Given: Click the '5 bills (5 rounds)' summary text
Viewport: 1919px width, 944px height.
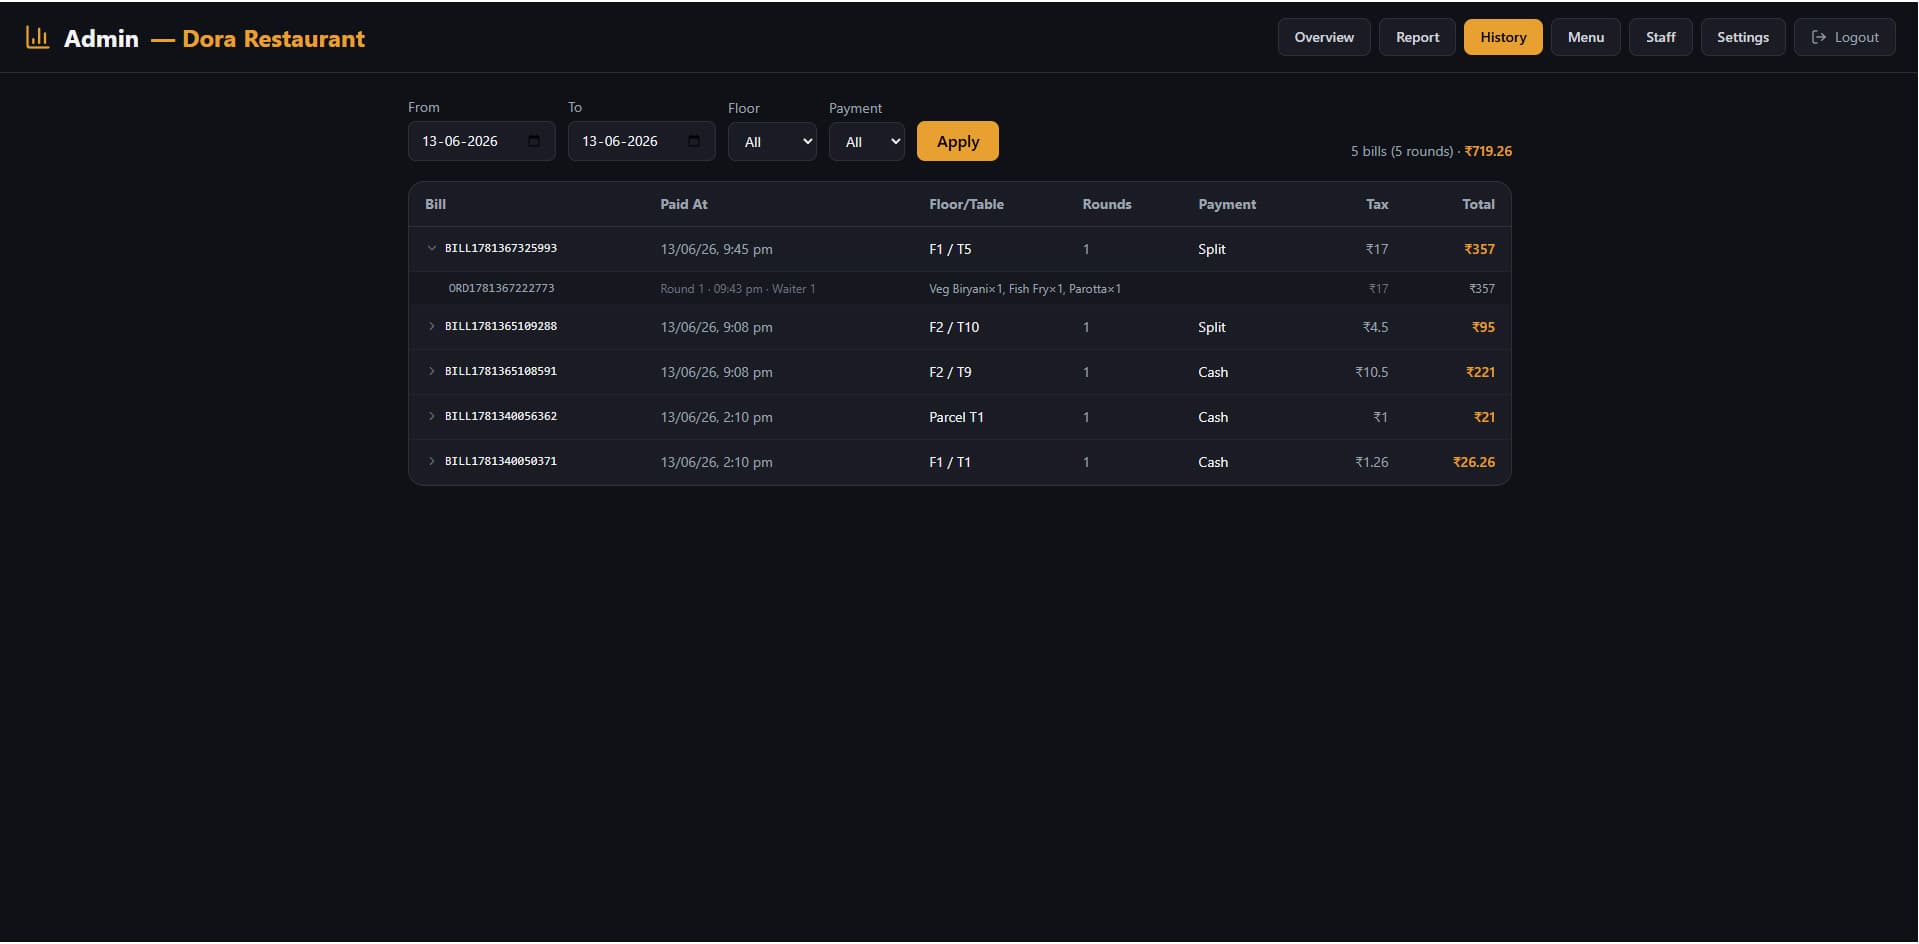Looking at the screenshot, I should coord(1402,151).
